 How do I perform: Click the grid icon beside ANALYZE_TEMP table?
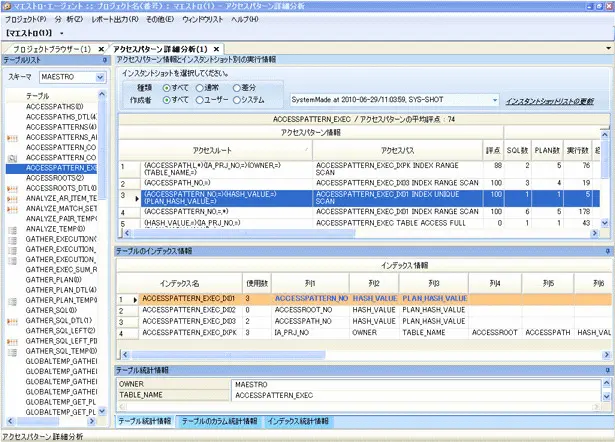(13, 230)
